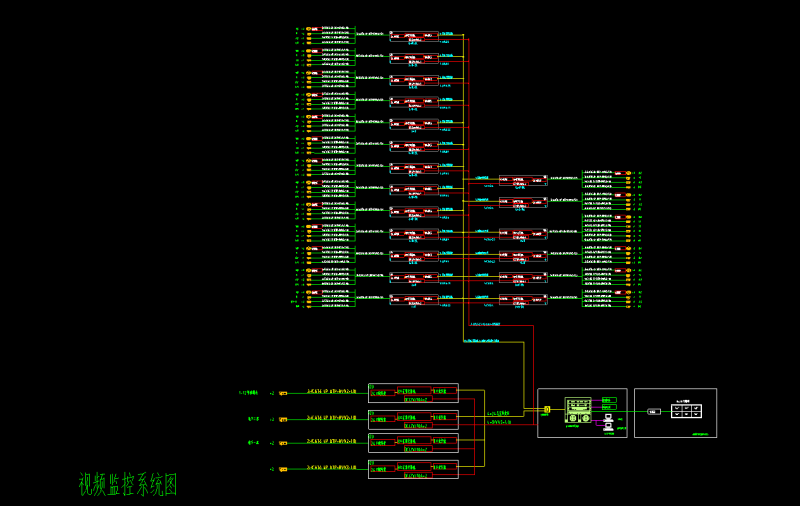Click the last equipment box in bottom-left group
The image size is (800, 506).
click(413, 469)
